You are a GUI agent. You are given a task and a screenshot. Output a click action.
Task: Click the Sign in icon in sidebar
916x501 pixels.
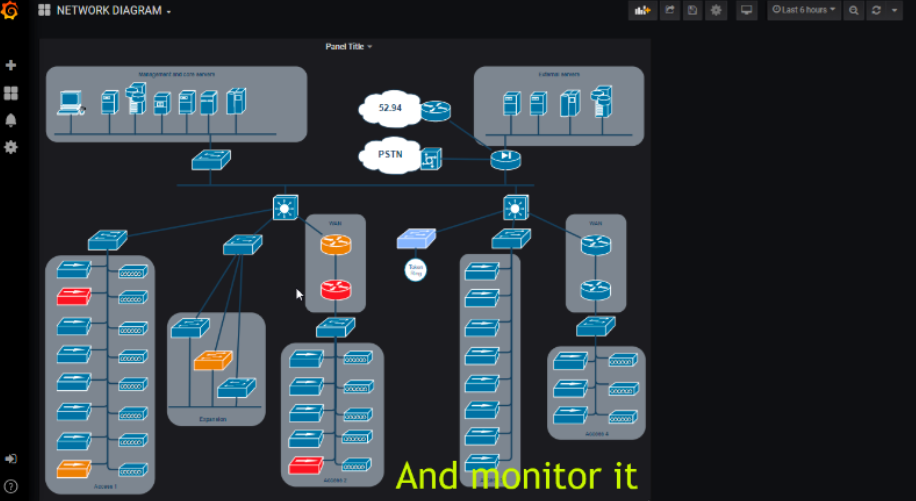(x=11, y=459)
